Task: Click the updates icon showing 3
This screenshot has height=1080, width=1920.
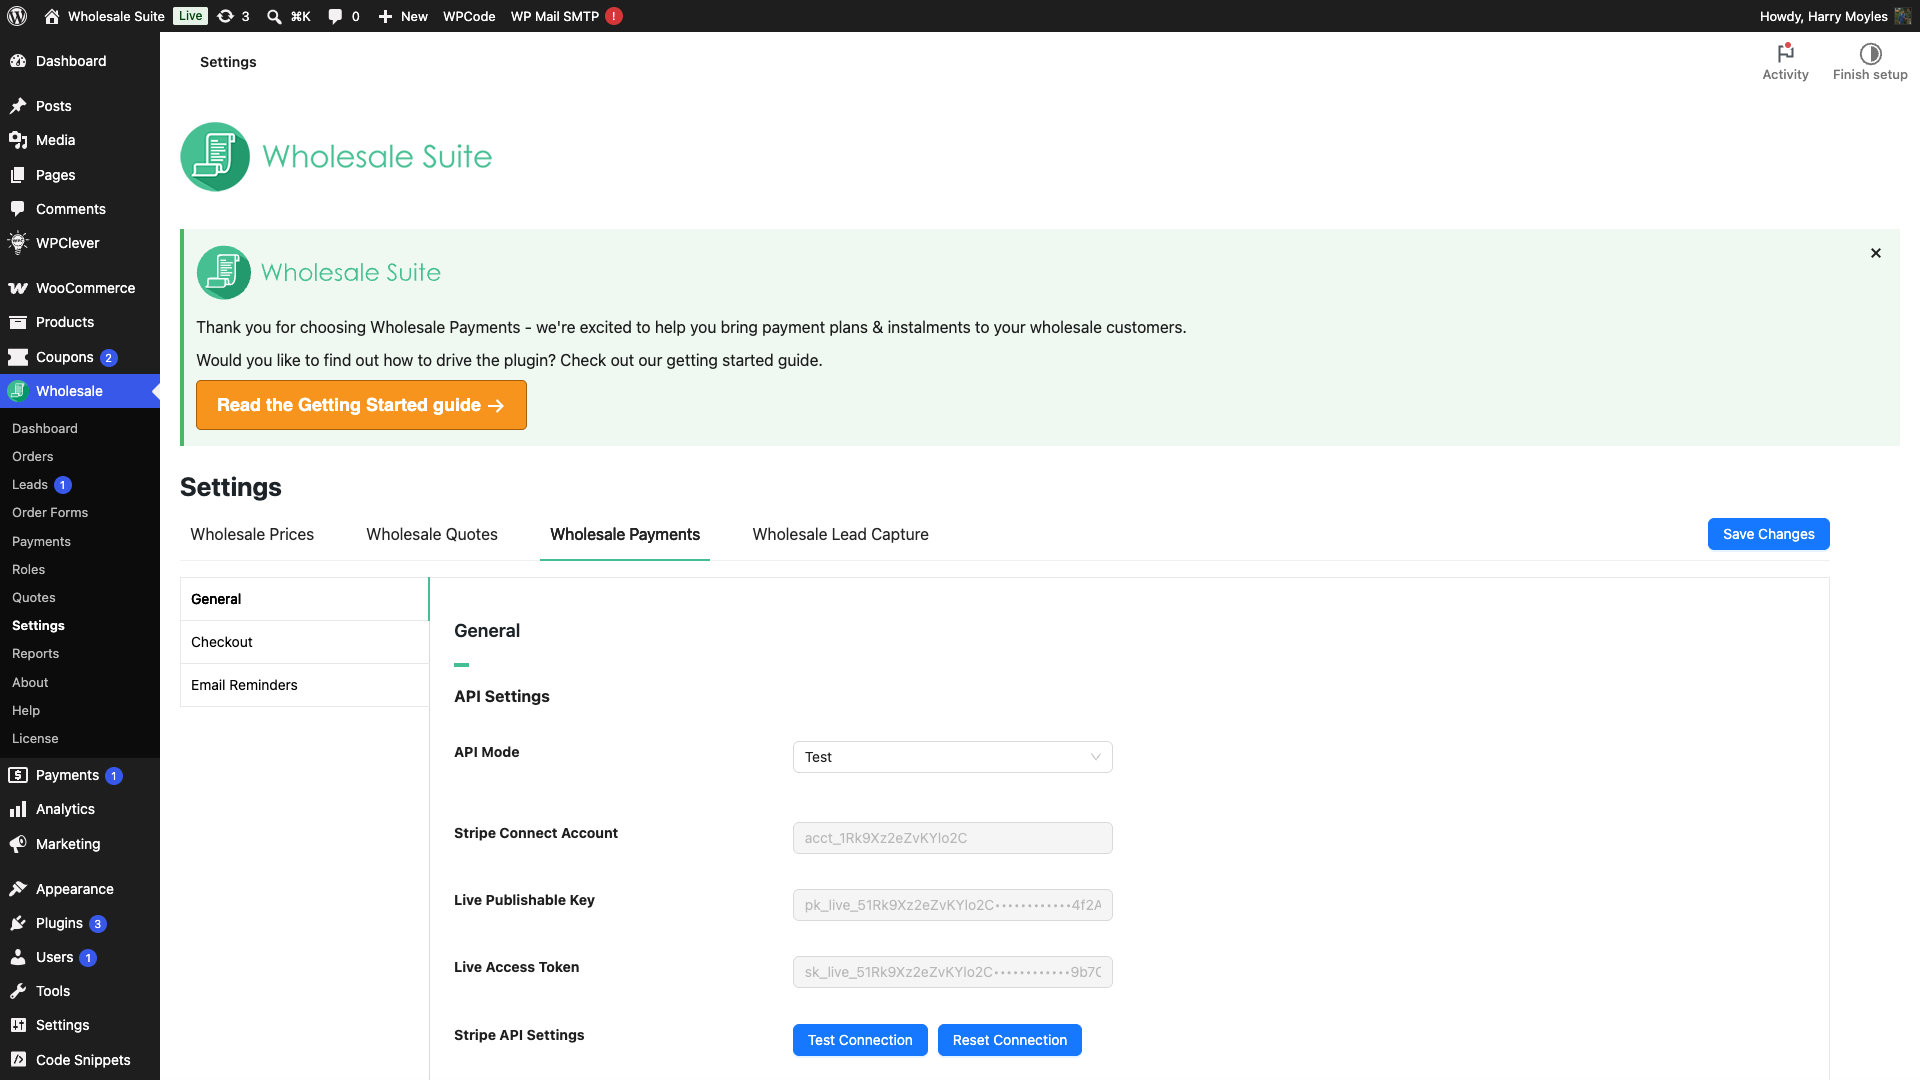Action: tap(226, 16)
